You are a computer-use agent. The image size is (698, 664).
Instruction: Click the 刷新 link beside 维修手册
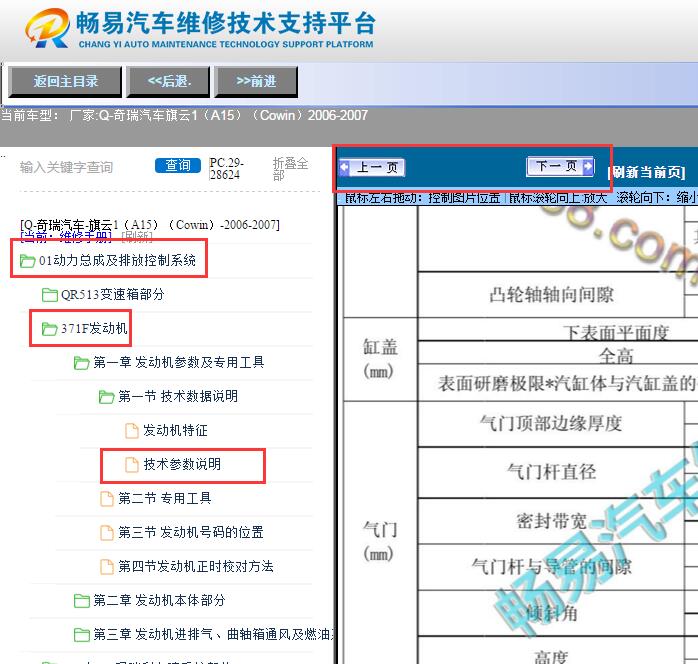137,237
